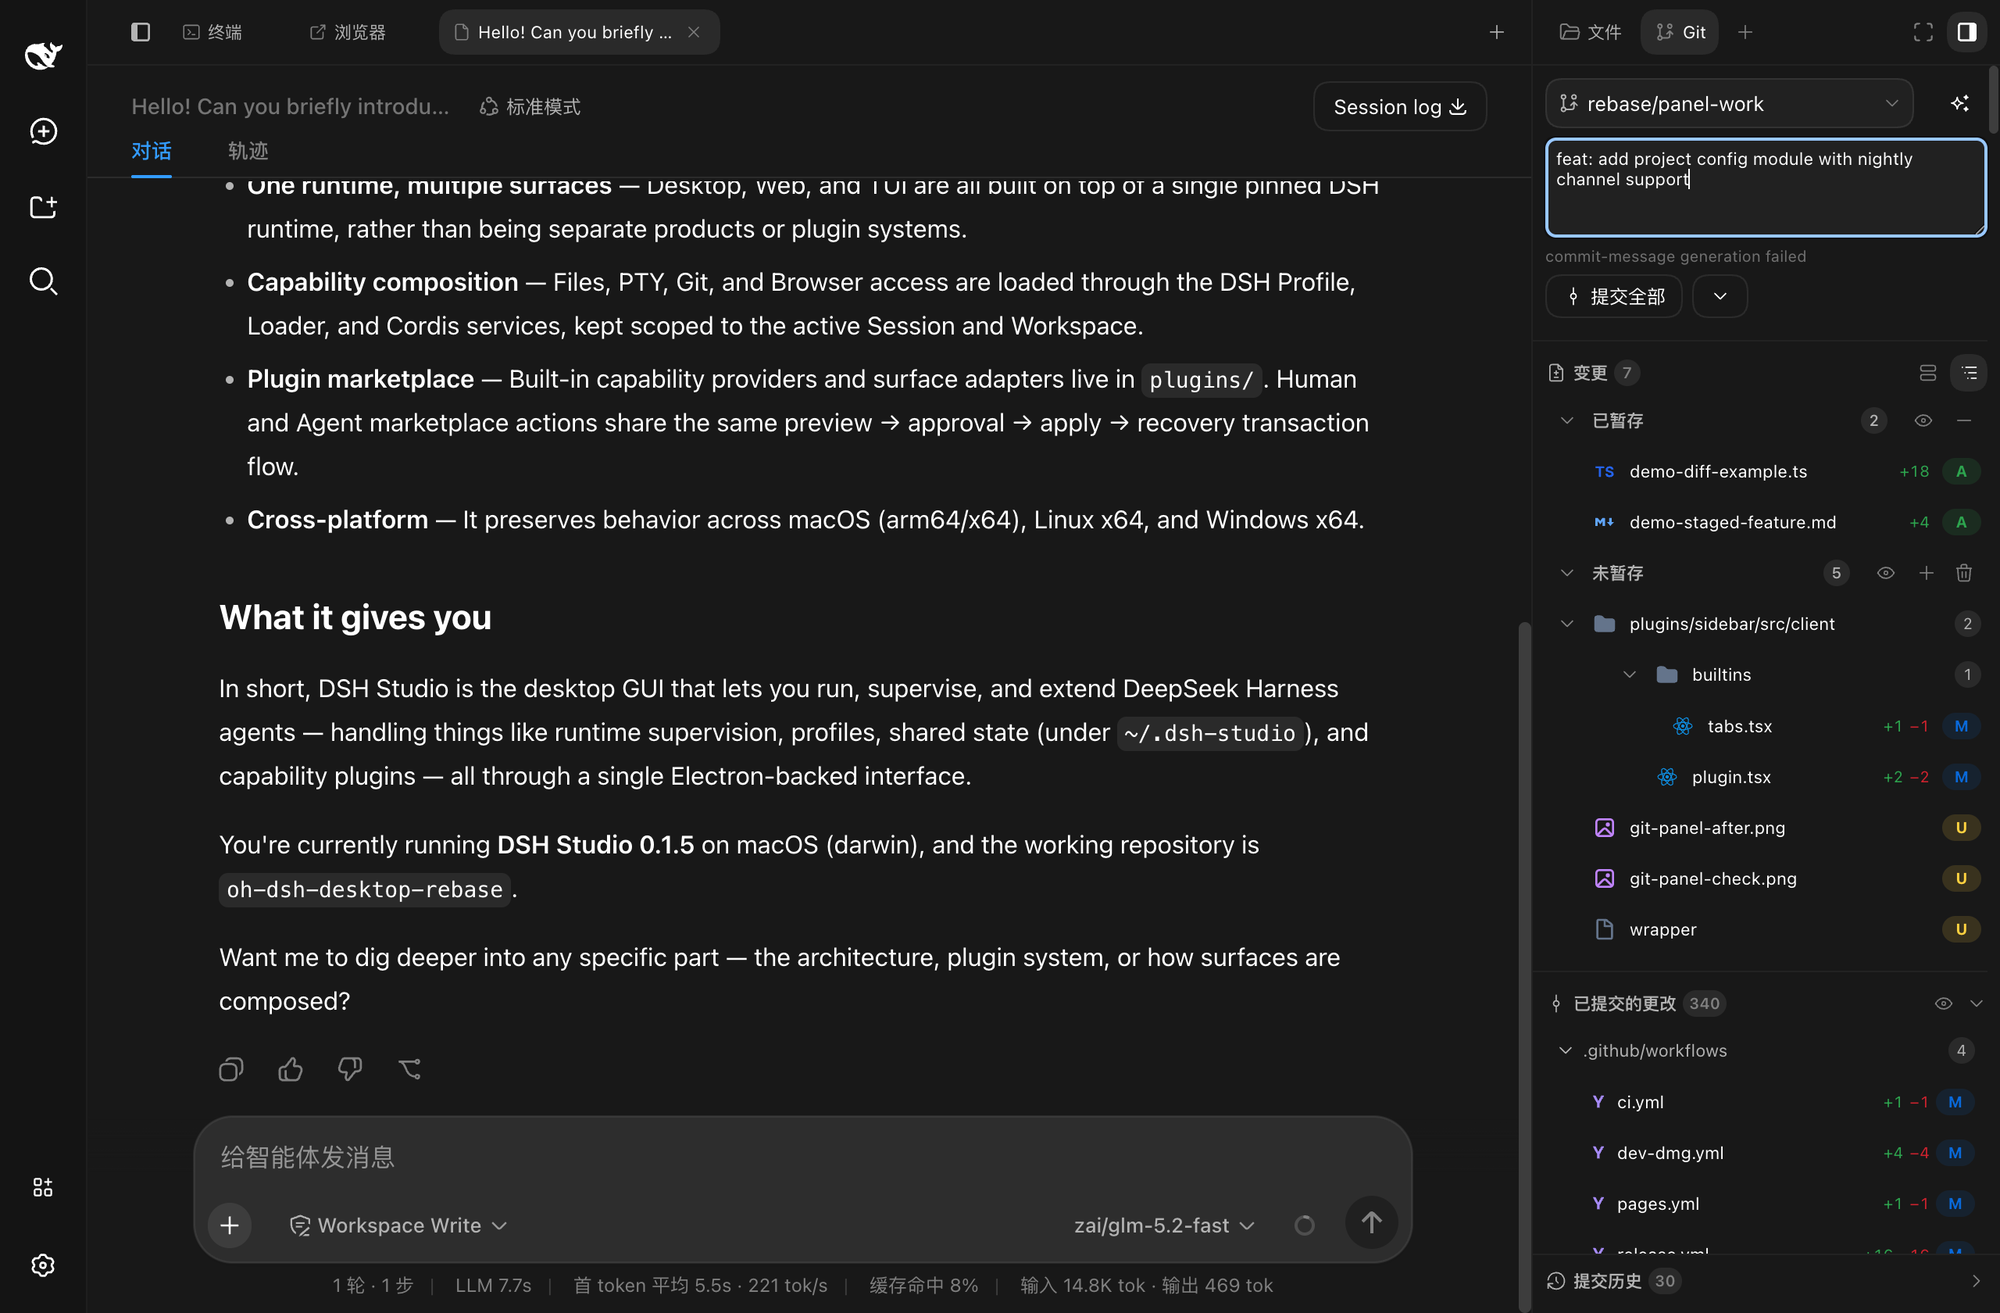Image resolution: width=2000 pixels, height=1313 pixels.
Task: Give thumbs up to the response
Action: [x=290, y=1069]
